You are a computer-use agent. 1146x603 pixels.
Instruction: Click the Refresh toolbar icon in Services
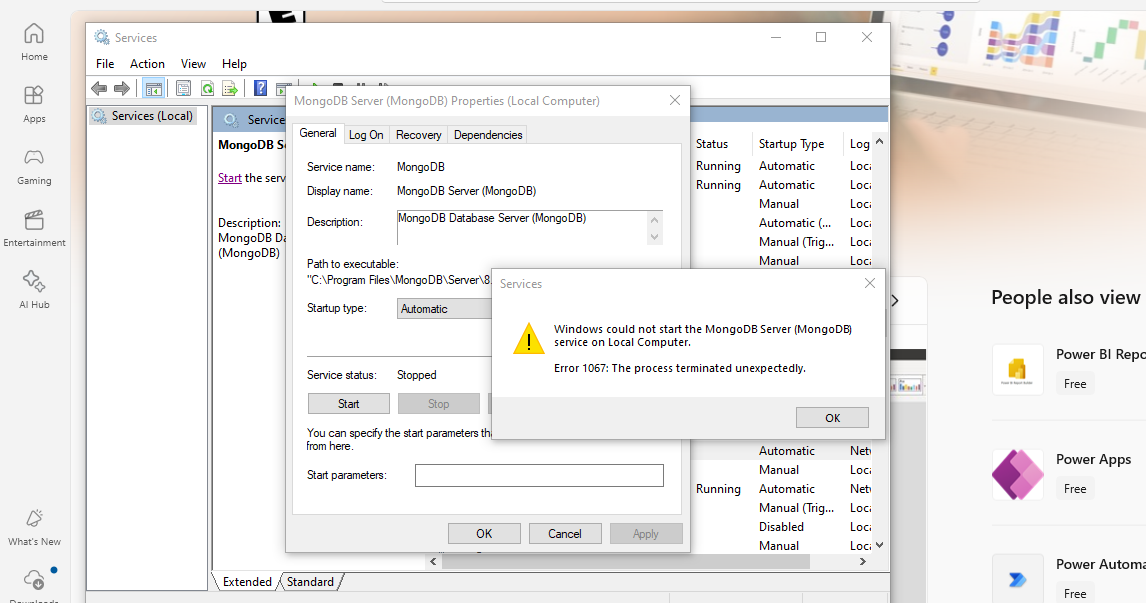click(208, 88)
